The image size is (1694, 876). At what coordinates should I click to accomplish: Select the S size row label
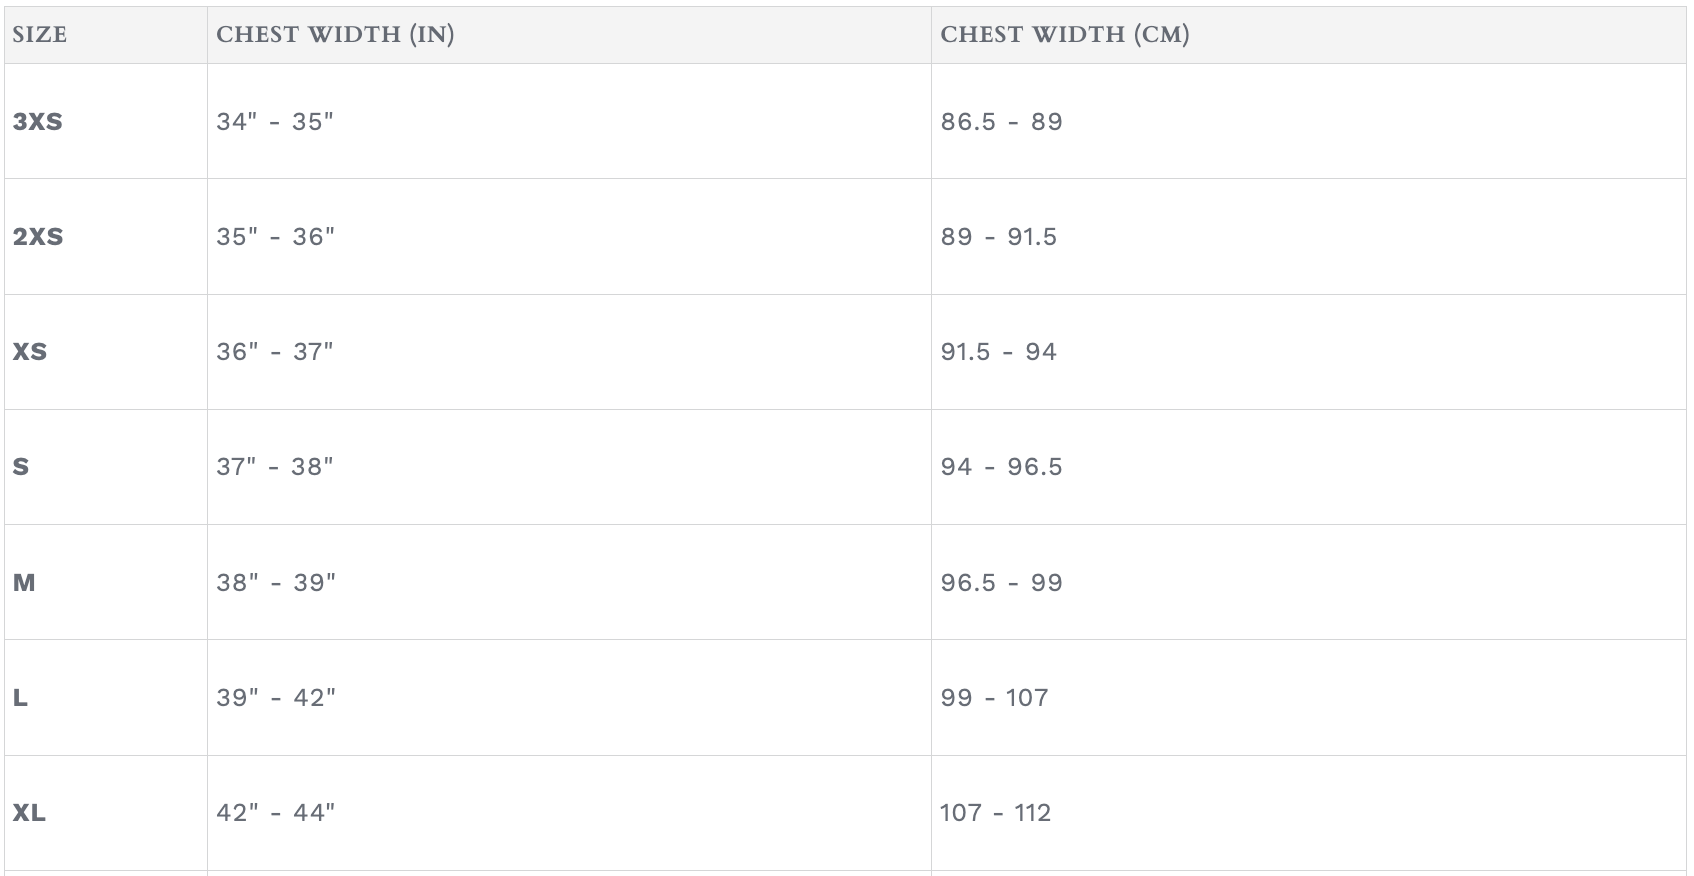tap(21, 467)
